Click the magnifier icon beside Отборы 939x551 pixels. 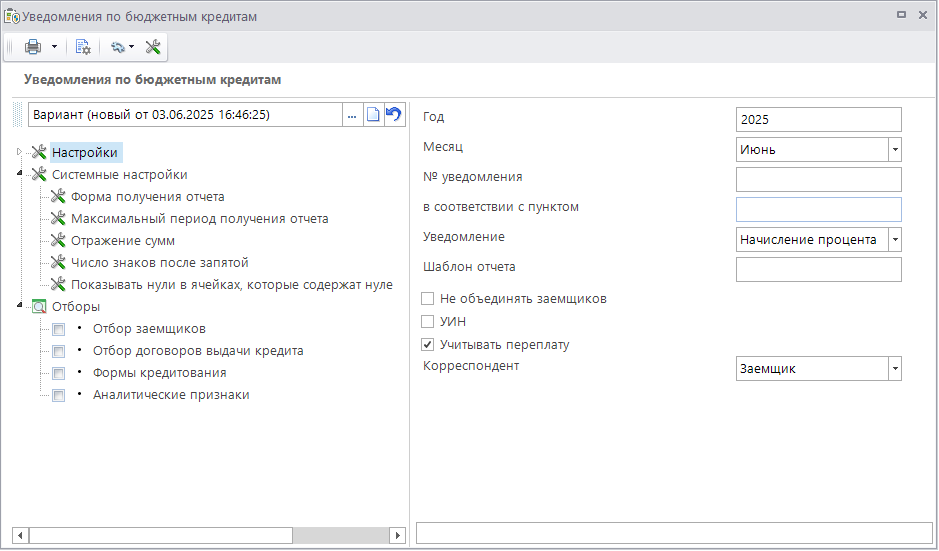point(40,307)
